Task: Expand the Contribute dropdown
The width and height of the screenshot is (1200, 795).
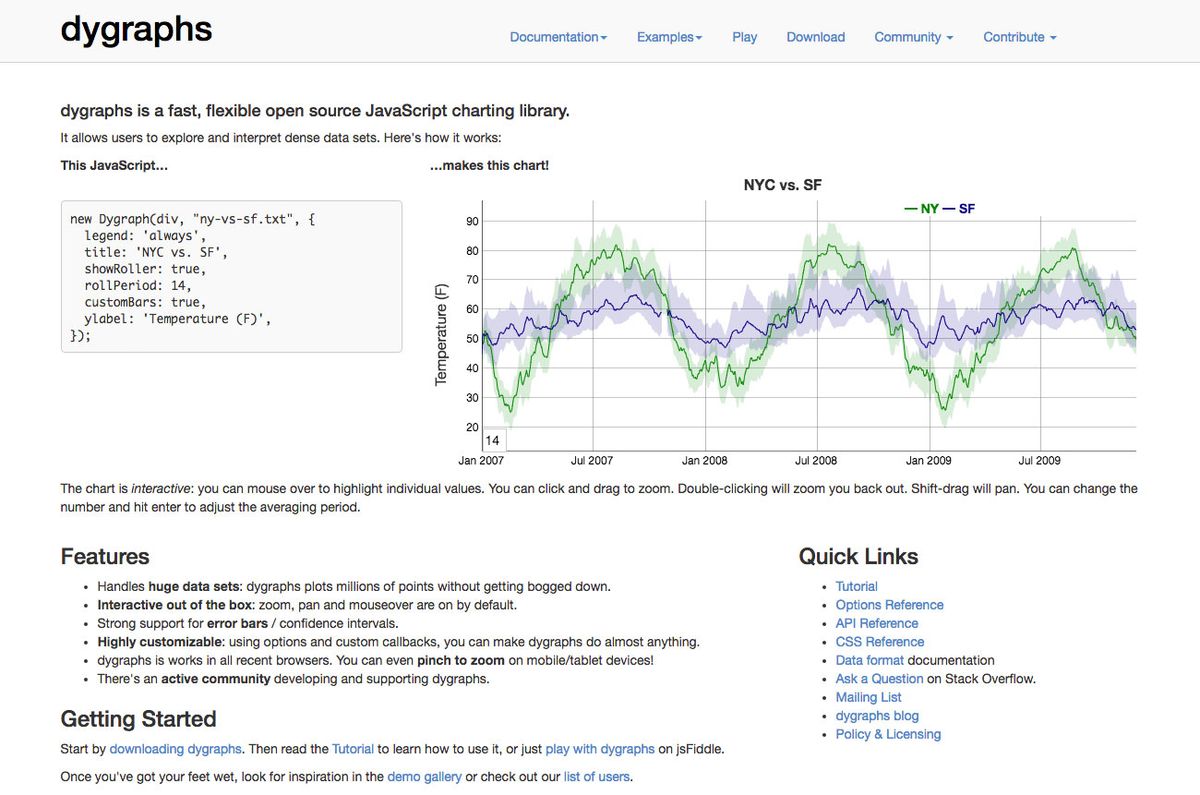Action: click(1018, 37)
